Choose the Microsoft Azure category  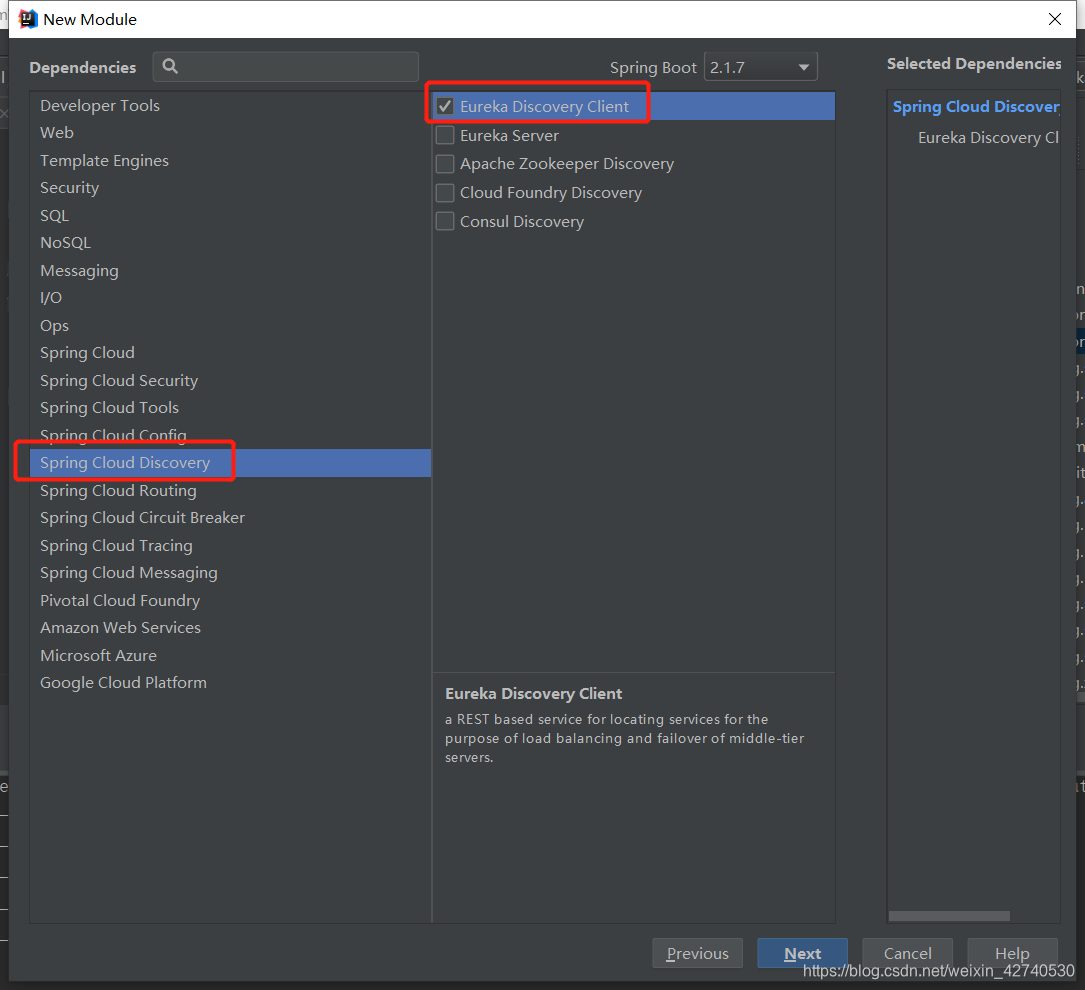click(230, 655)
